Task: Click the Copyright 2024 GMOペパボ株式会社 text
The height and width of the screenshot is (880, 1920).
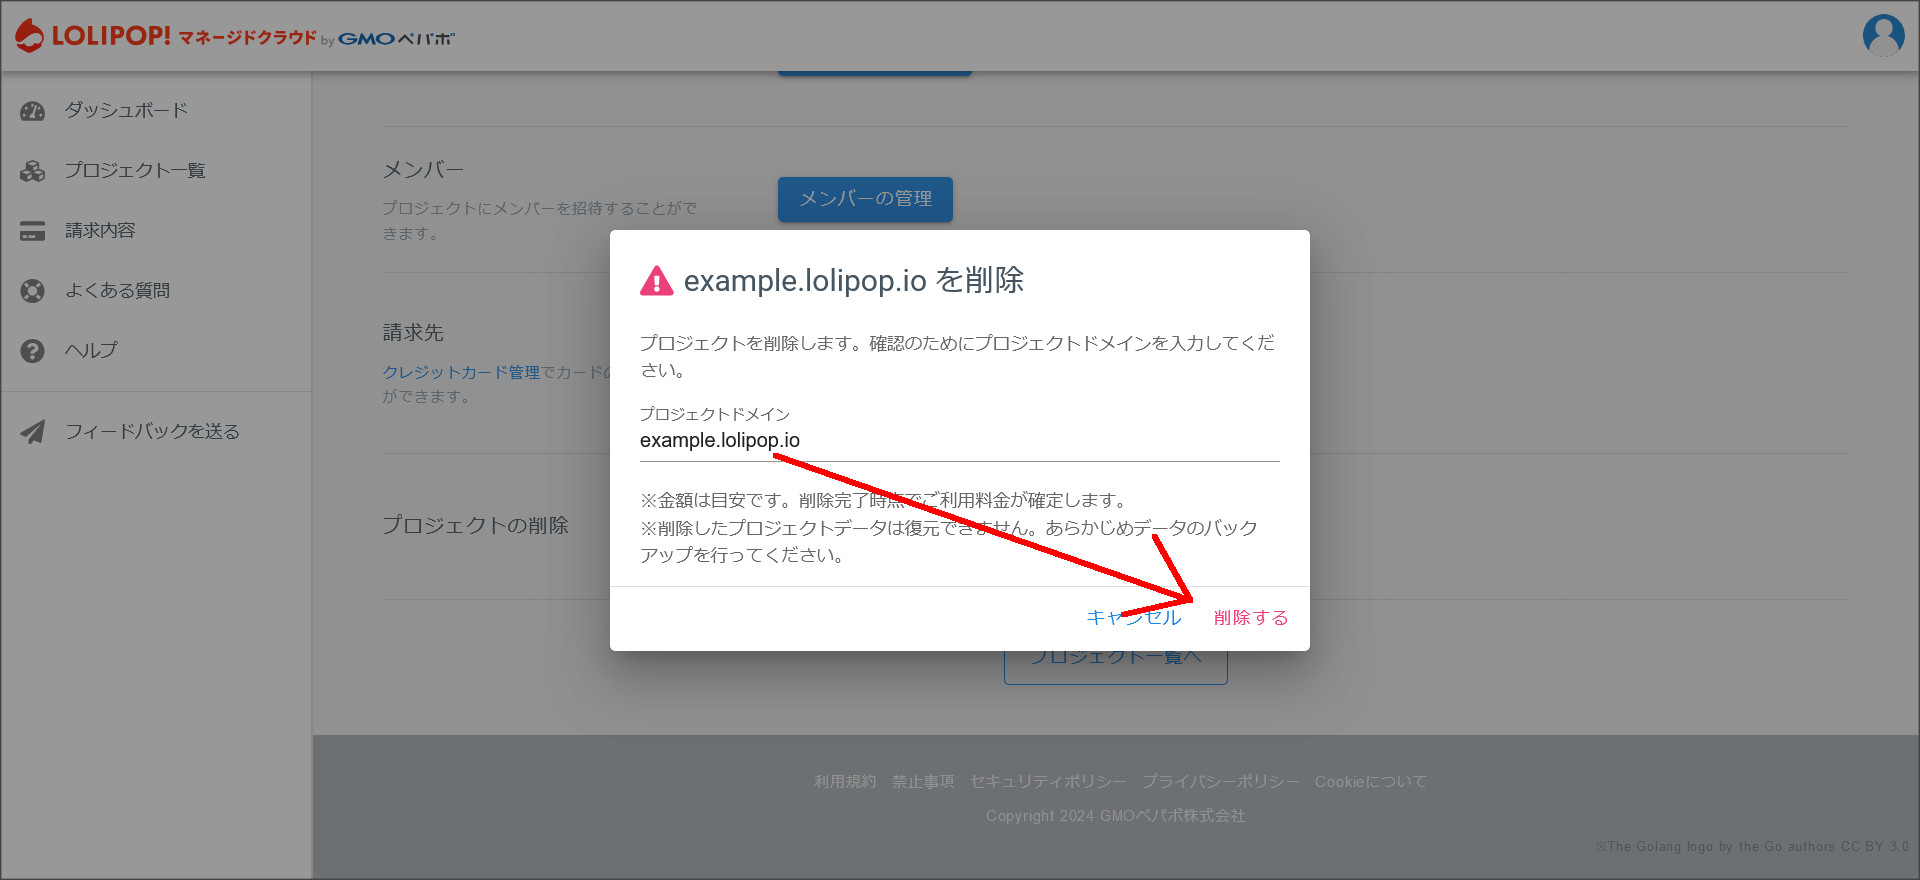Action: (x=1116, y=816)
